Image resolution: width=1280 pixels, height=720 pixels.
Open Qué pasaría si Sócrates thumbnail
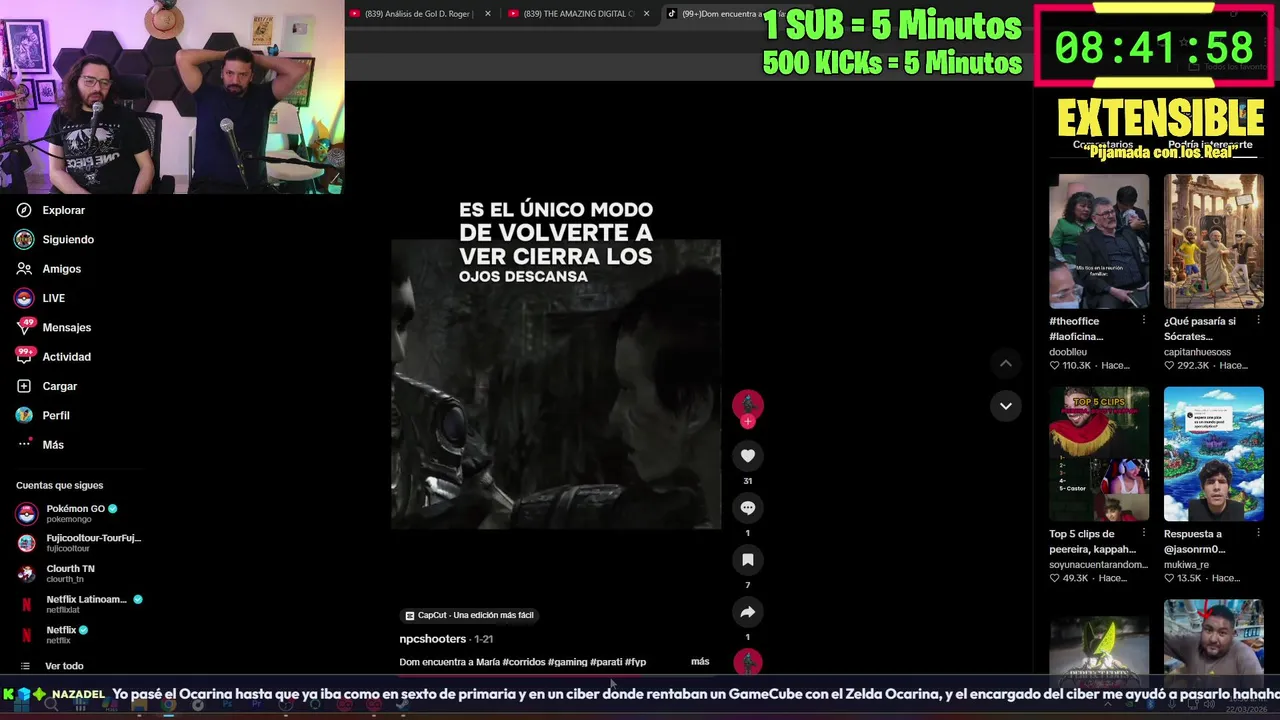coord(1214,241)
